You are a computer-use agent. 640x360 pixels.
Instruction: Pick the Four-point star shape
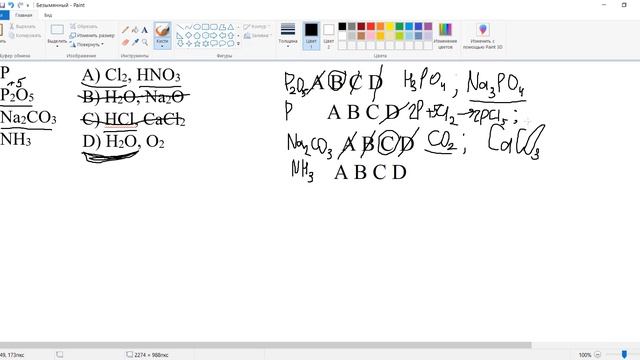[188, 44]
